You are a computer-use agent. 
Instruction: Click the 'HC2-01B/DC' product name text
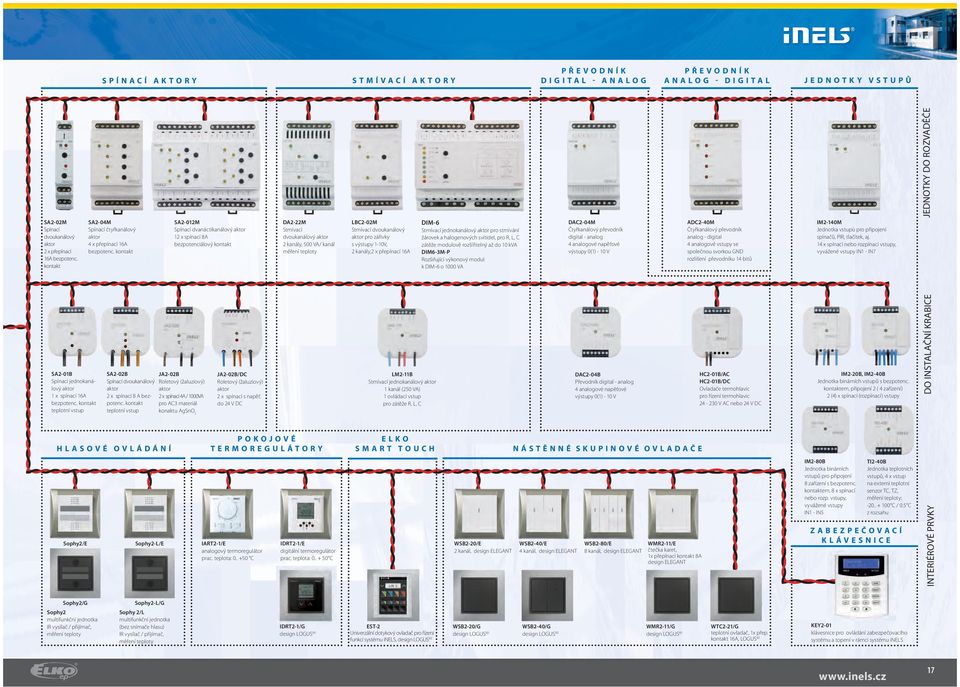[x=714, y=381]
